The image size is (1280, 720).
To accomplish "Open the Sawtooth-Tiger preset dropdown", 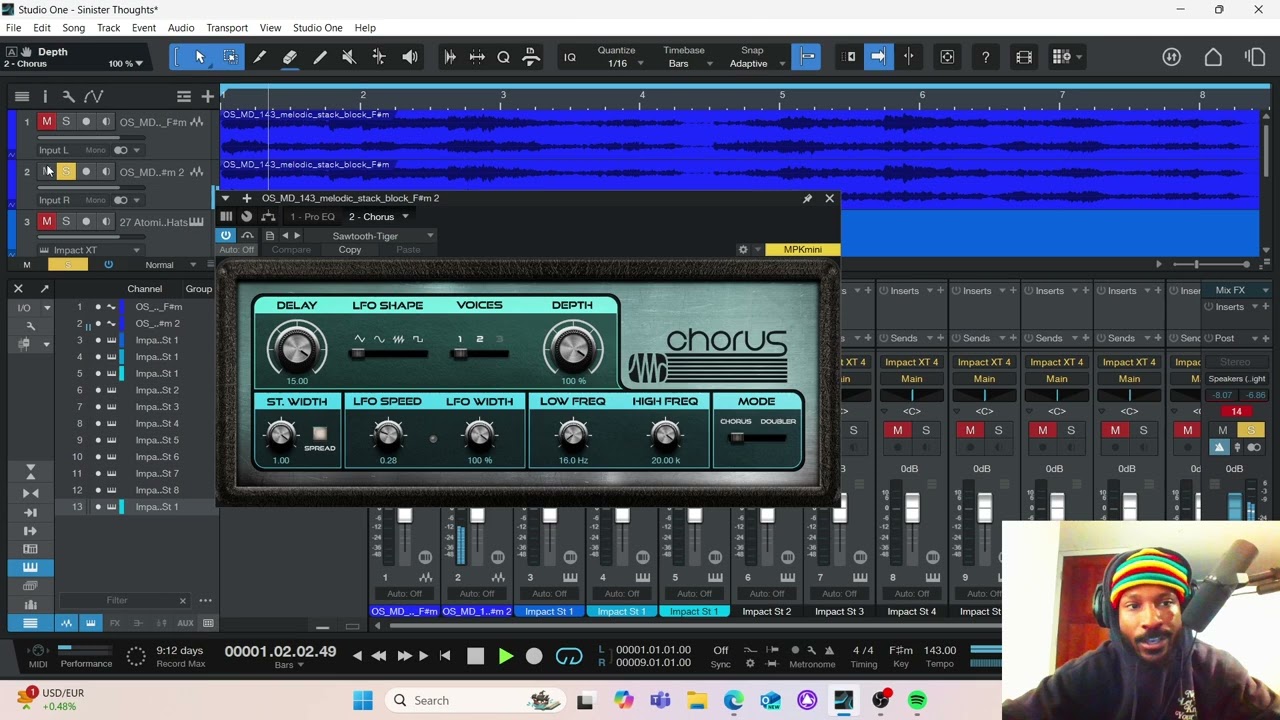I will 384,236.
